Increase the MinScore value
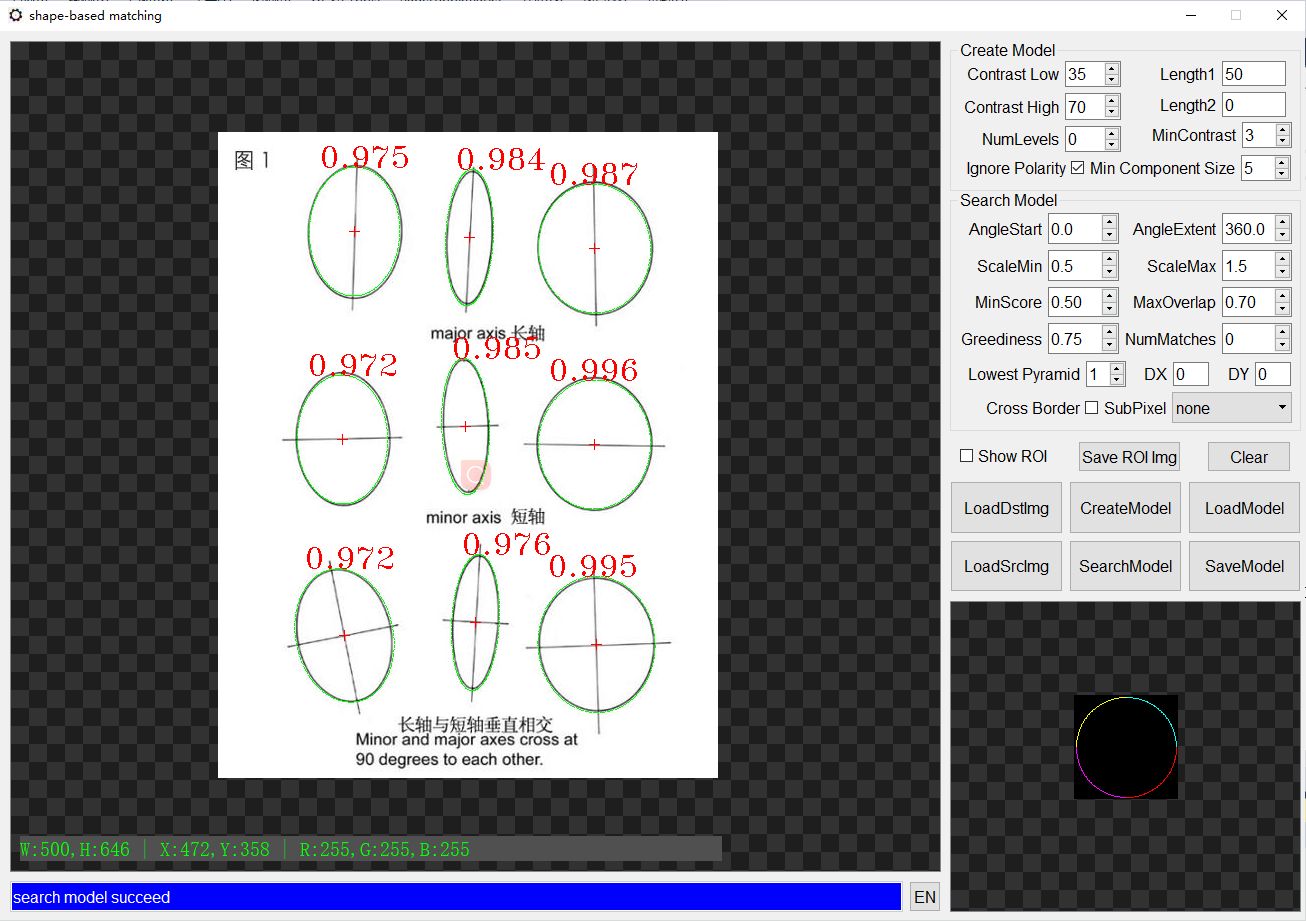This screenshot has width=1306, height=921. click(1109, 295)
